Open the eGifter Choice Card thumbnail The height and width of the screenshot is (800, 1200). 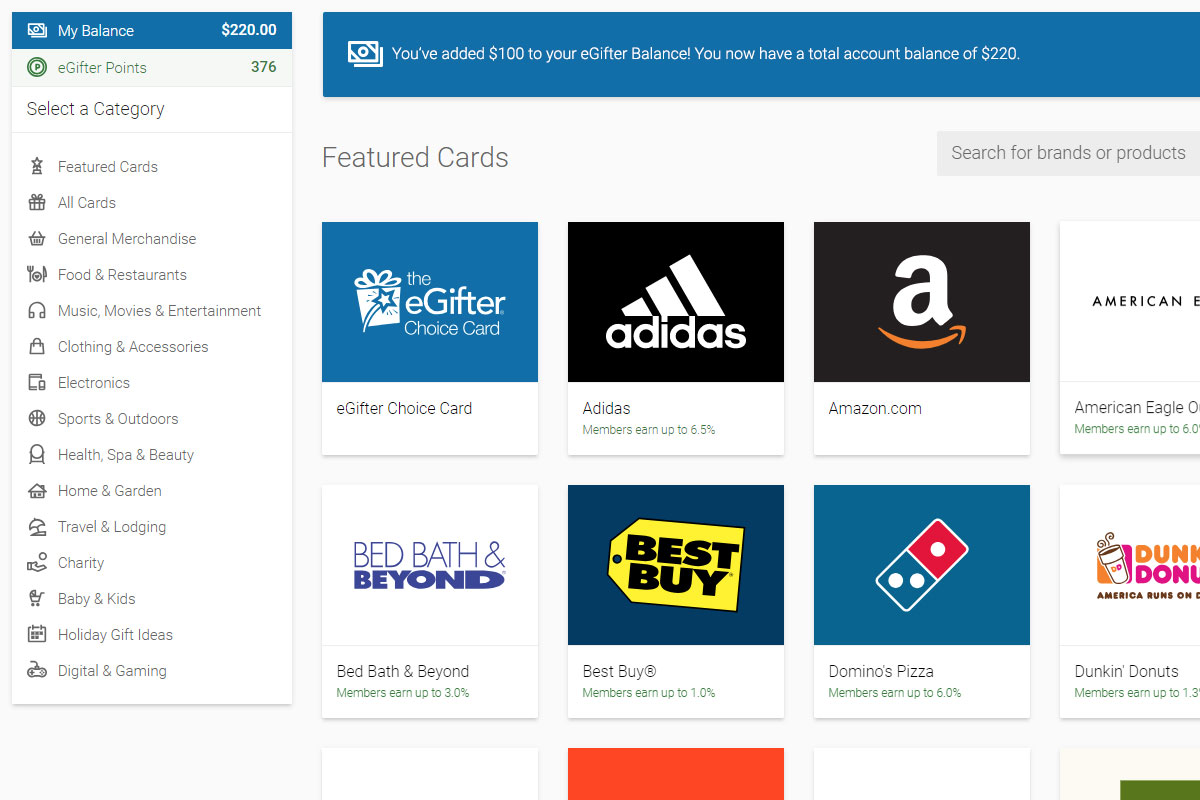pyautogui.click(x=430, y=302)
